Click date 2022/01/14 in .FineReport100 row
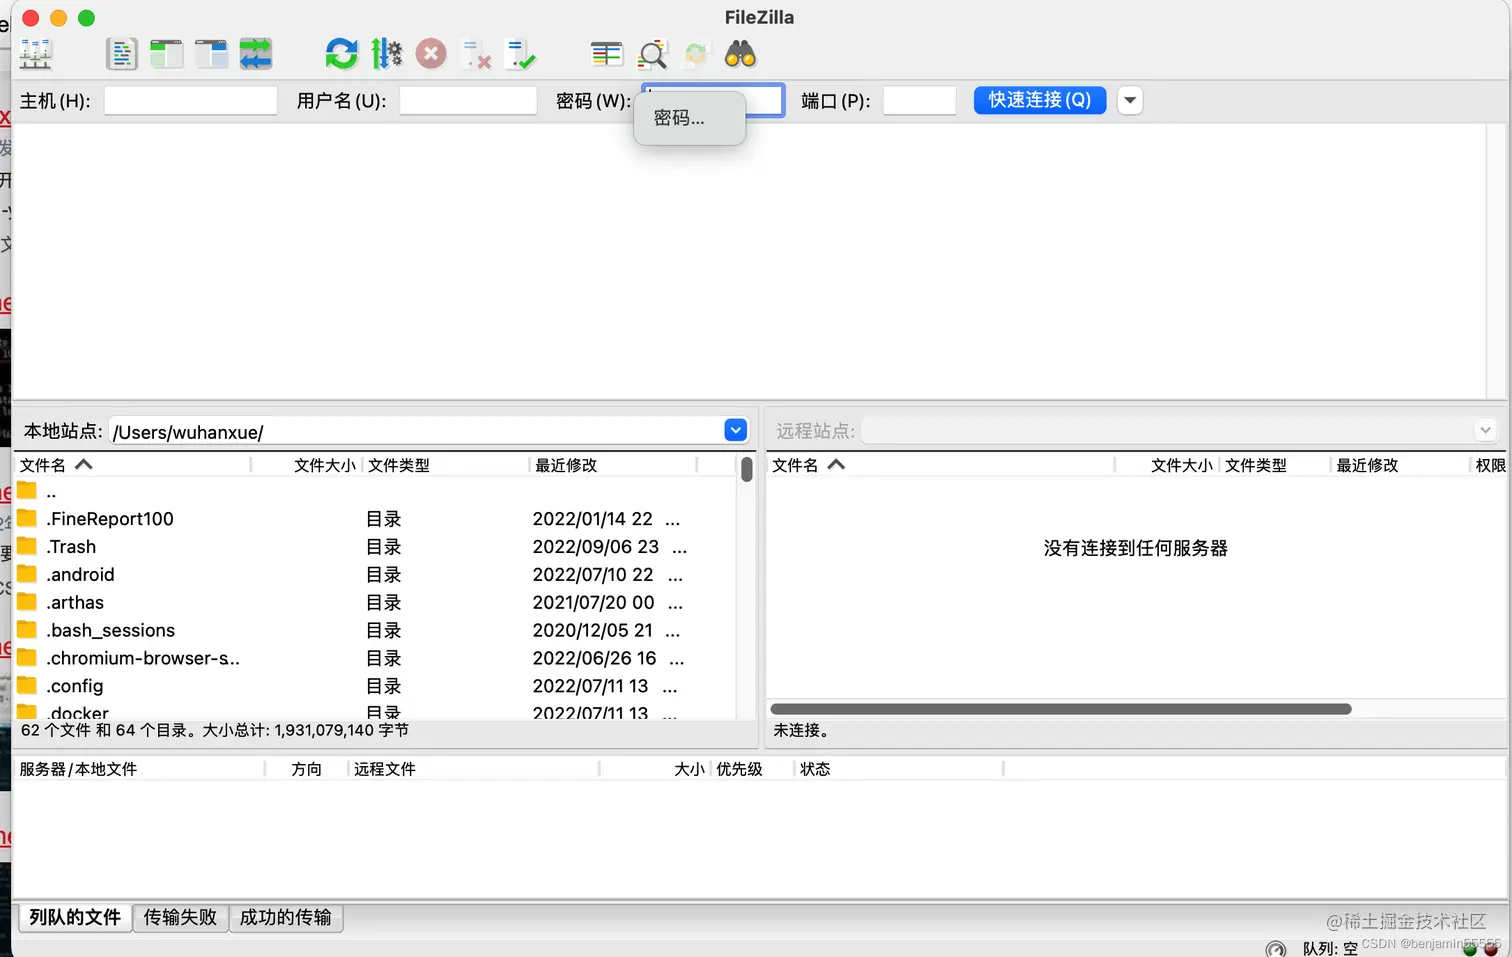The height and width of the screenshot is (957, 1512). coord(593,519)
